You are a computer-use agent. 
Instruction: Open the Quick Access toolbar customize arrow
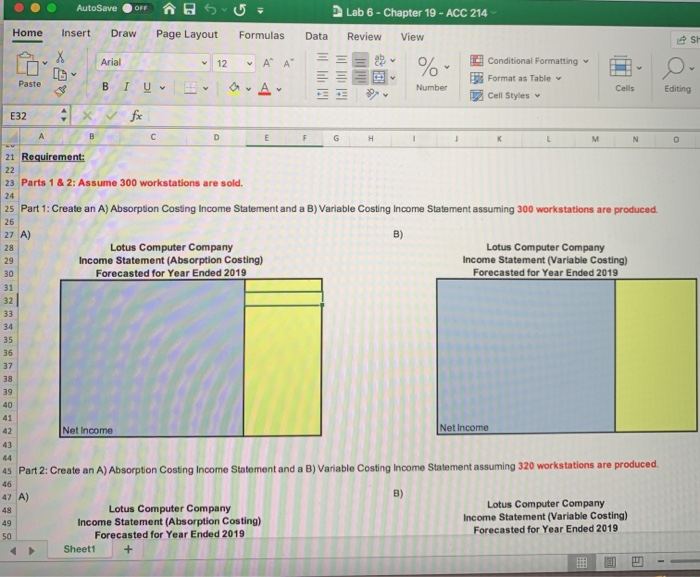point(260,10)
